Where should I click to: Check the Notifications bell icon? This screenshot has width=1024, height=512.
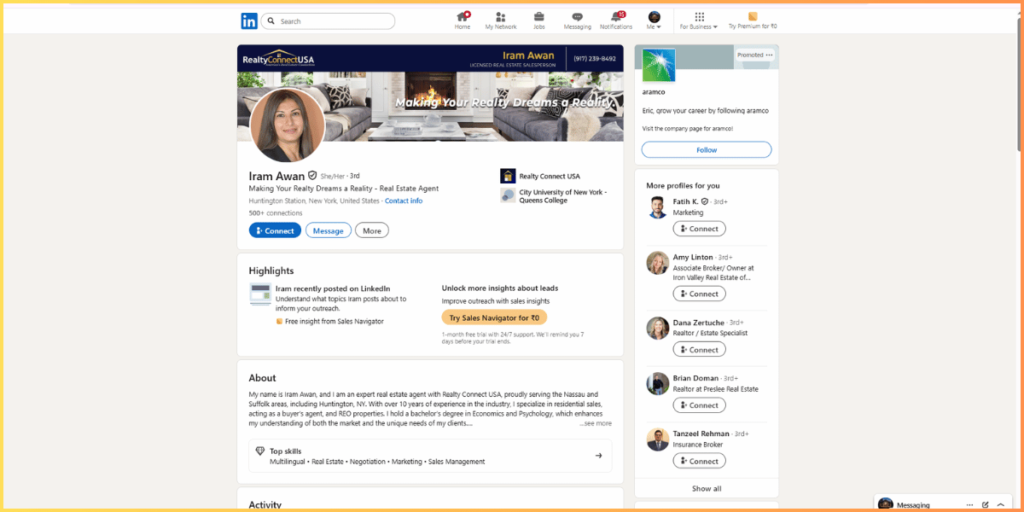point(616,18)
